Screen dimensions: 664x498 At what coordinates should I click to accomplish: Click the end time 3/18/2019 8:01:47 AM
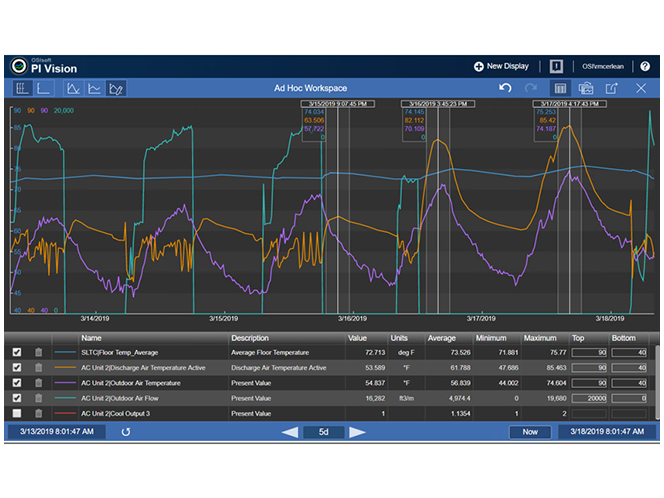[607, 432]
